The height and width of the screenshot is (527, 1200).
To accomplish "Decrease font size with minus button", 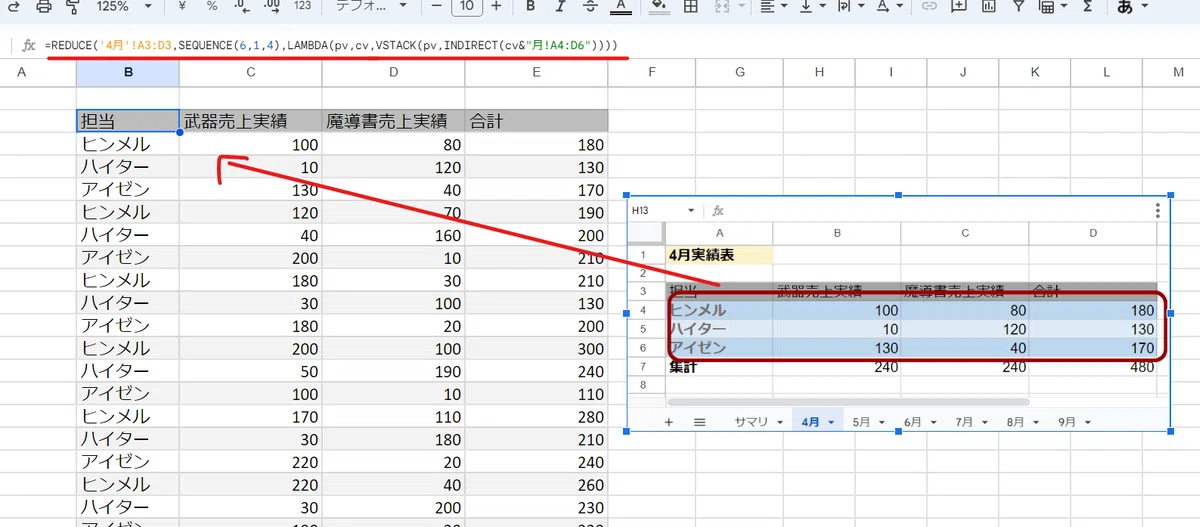I will click(435, 6).
